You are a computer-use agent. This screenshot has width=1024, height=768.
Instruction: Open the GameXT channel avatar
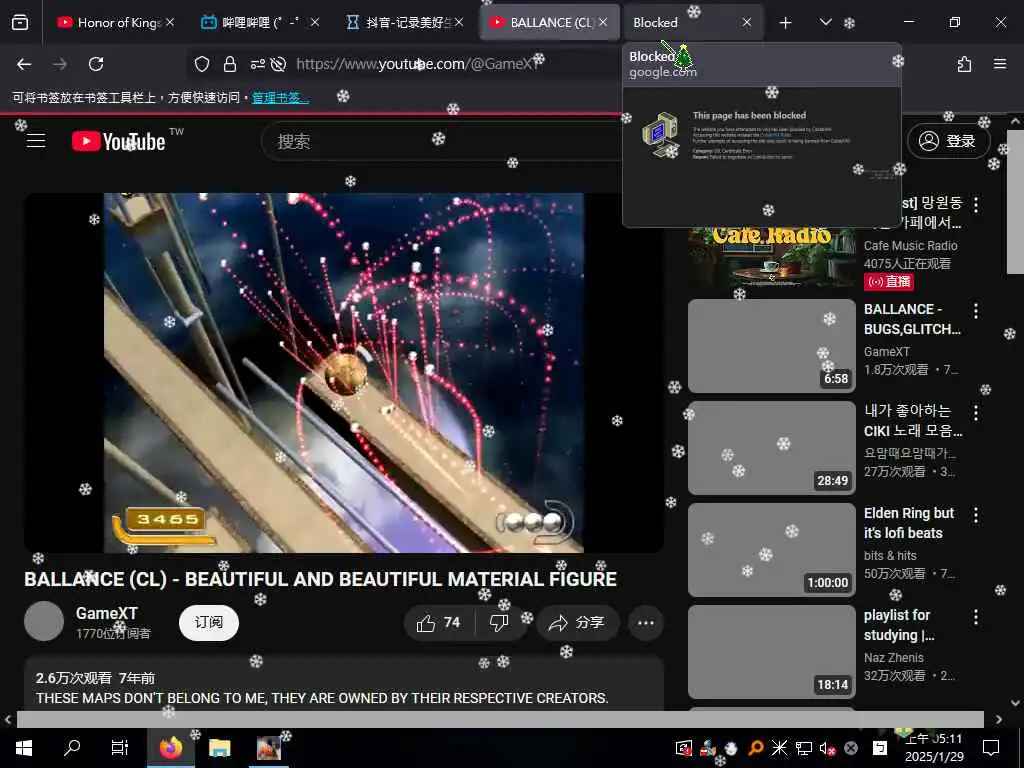[44, 621]
